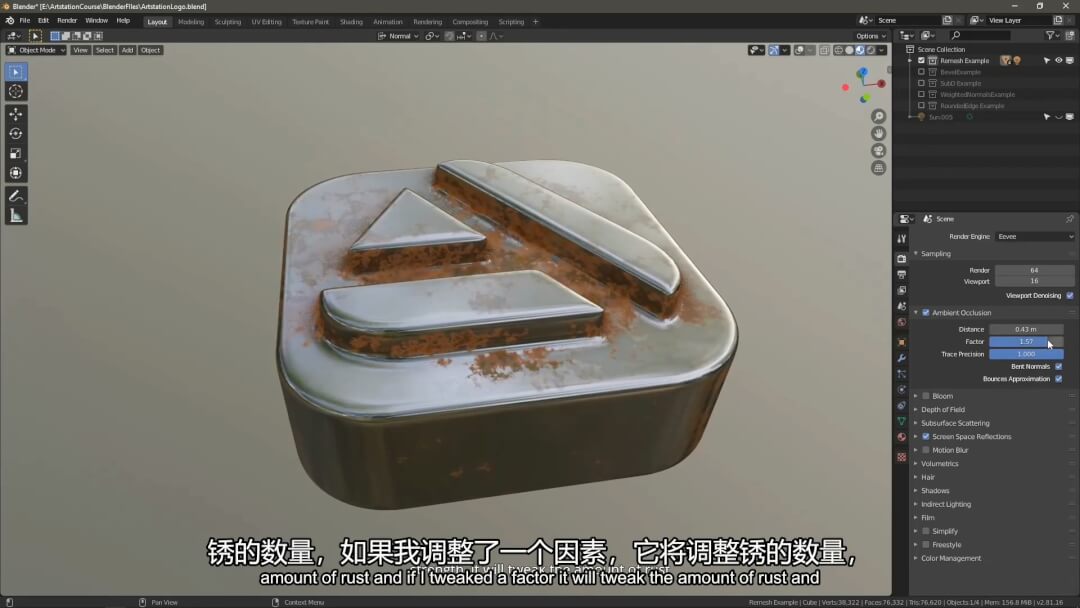Select the Select Box tool

click(16, 72)
